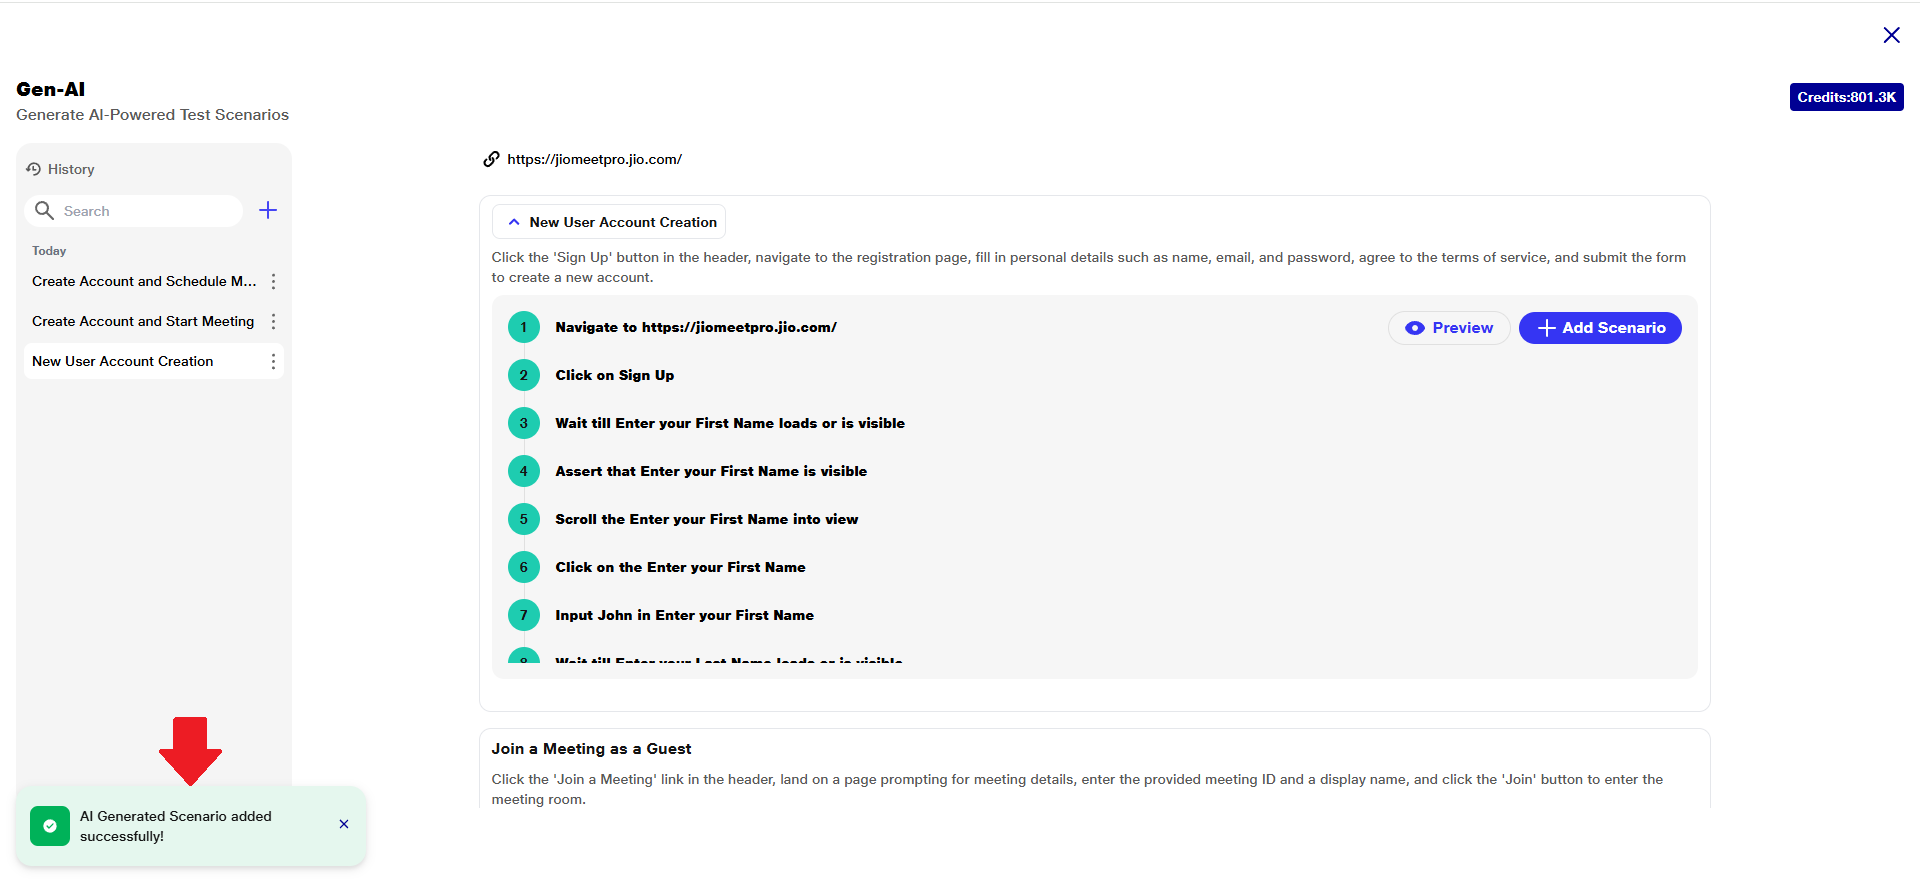This screenshot has width=1920, height=881.
Task: Select step 2 Click on Sign Up
Action: pyautogui.click(x=614, y=375)
